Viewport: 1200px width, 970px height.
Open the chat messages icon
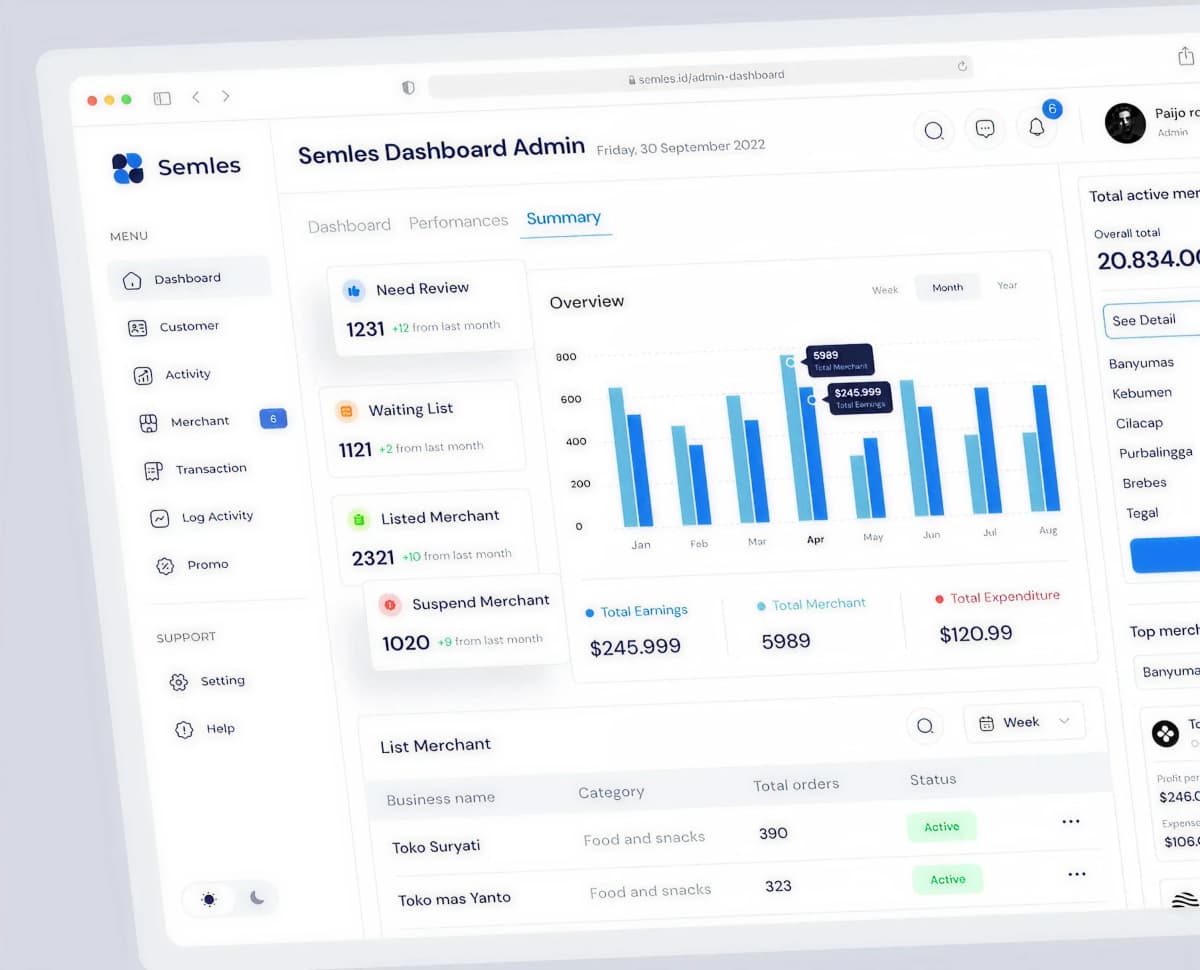click(x=985, y=128)
